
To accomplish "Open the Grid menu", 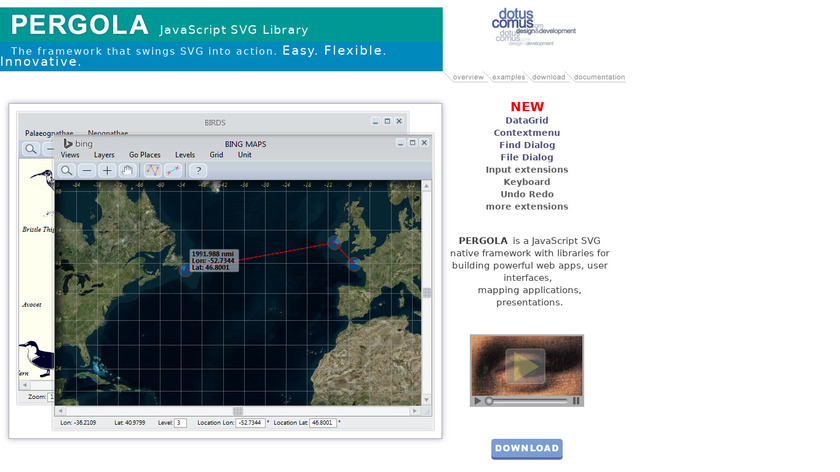I will (x=216, y=155).
